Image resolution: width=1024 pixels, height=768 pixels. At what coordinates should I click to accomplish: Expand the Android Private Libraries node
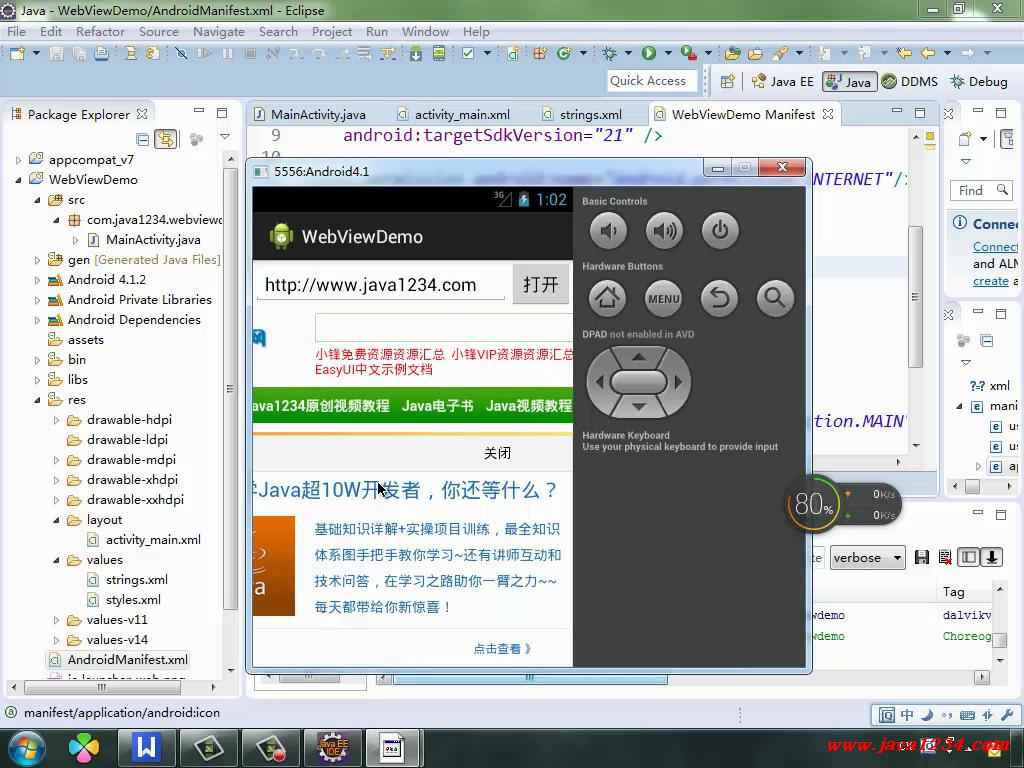coord(37,300)
